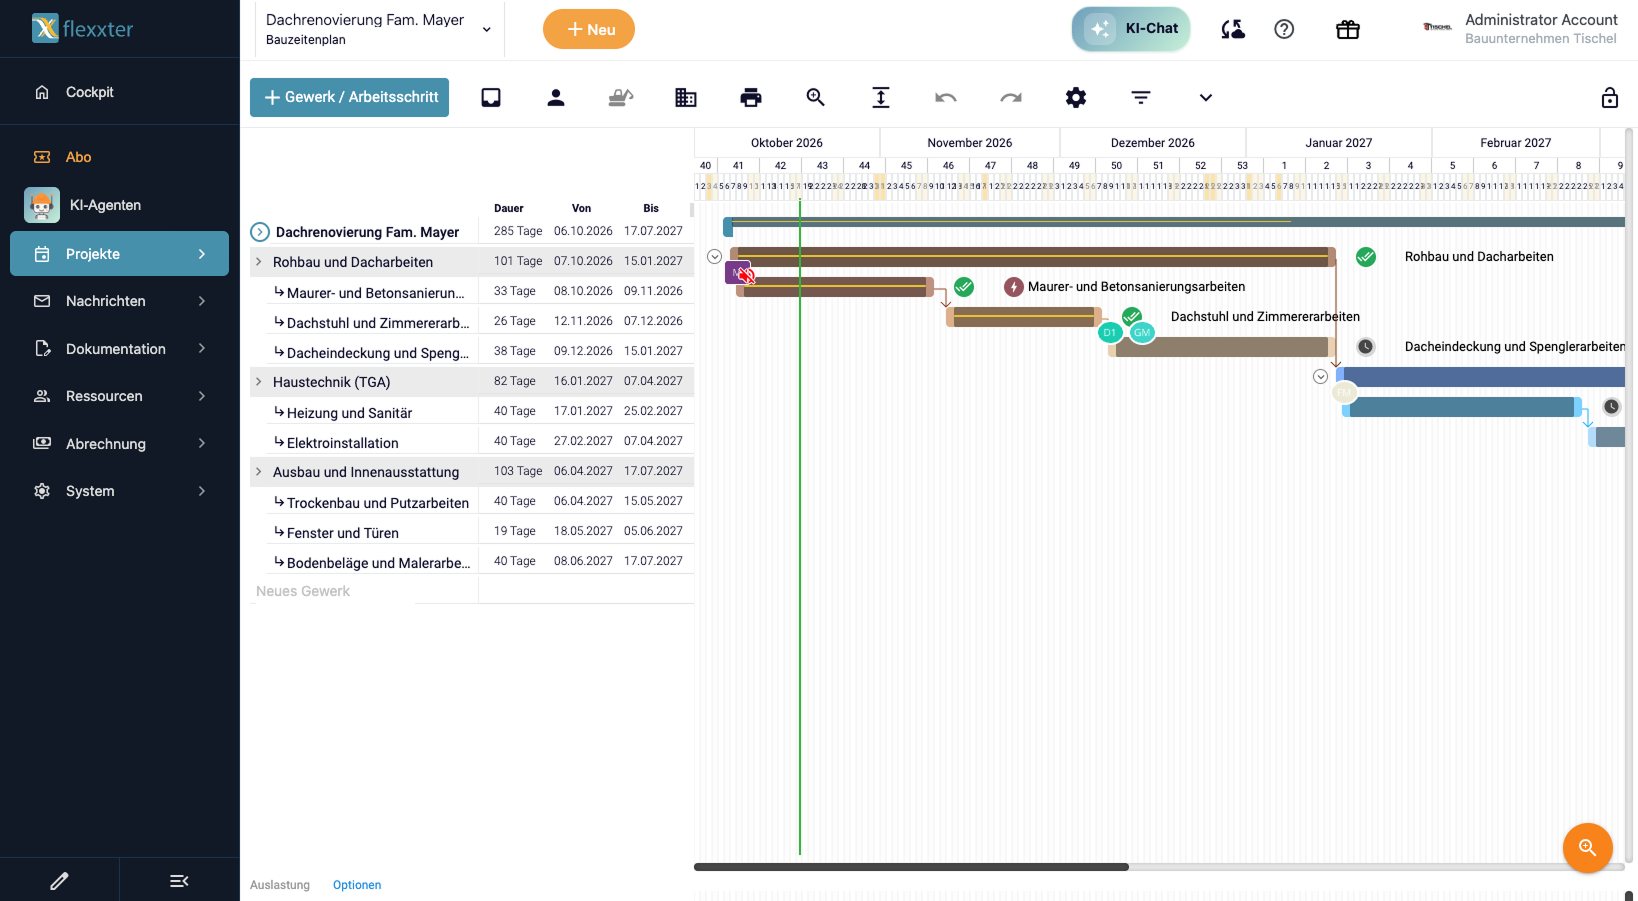Select the Heizung und Sanitär row
This screenshot has height=901, width=1638.
click(472, 412)
